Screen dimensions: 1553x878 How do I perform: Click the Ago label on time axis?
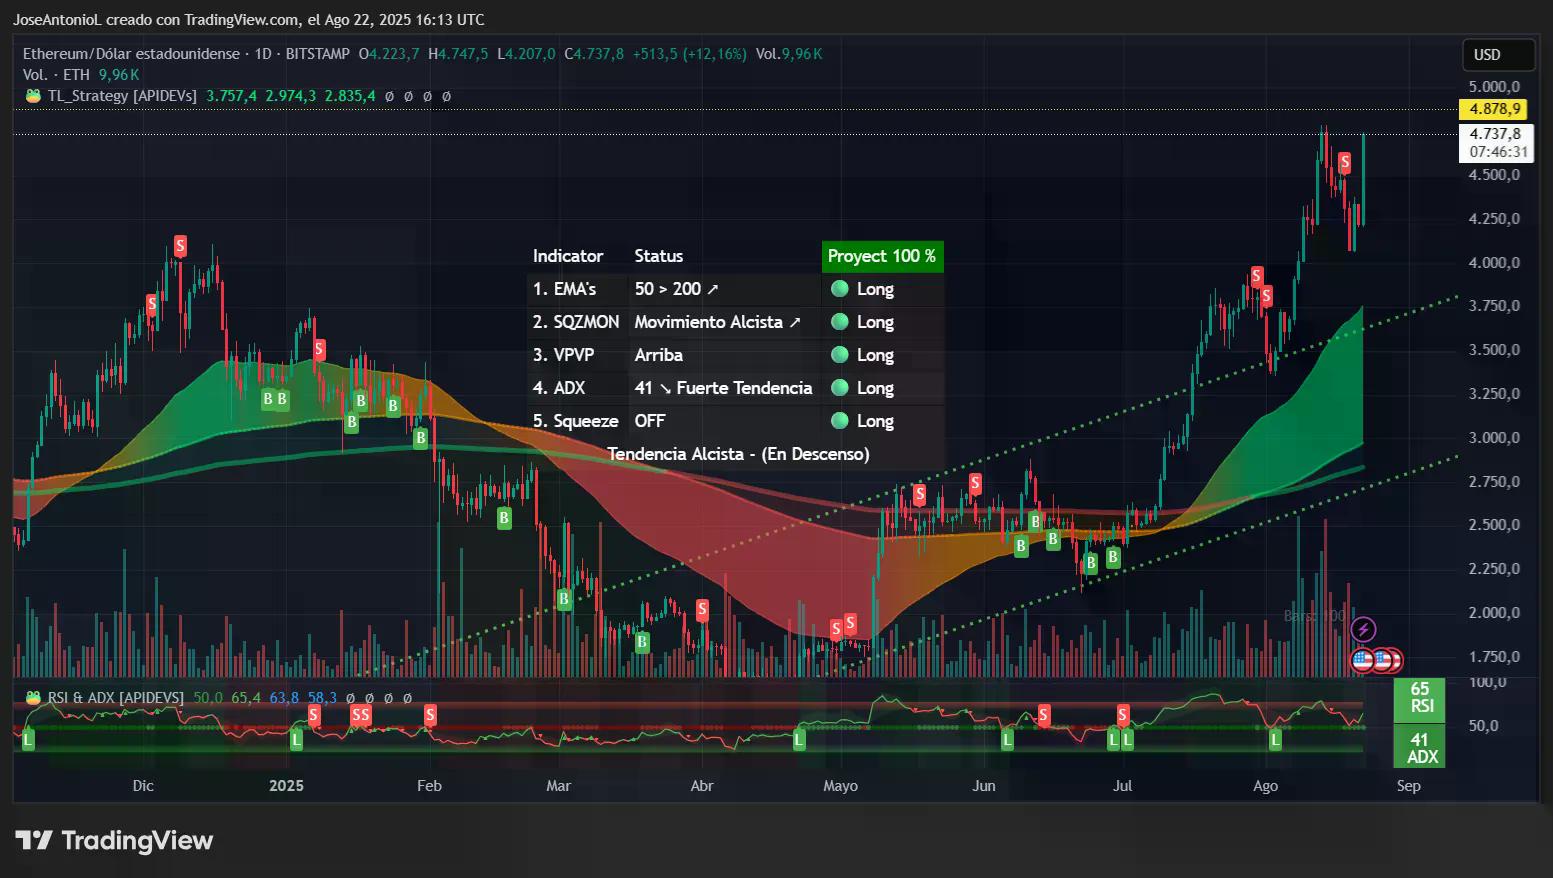1266,786
